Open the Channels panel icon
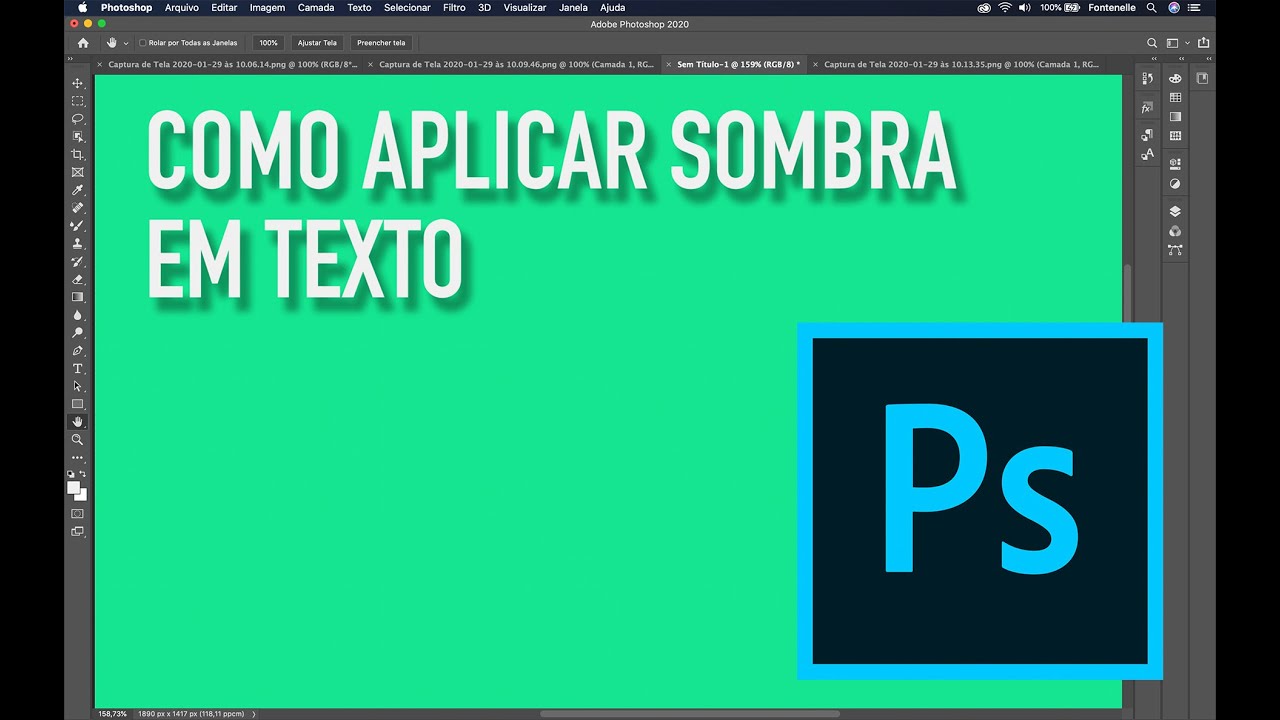 point(1175,231)
